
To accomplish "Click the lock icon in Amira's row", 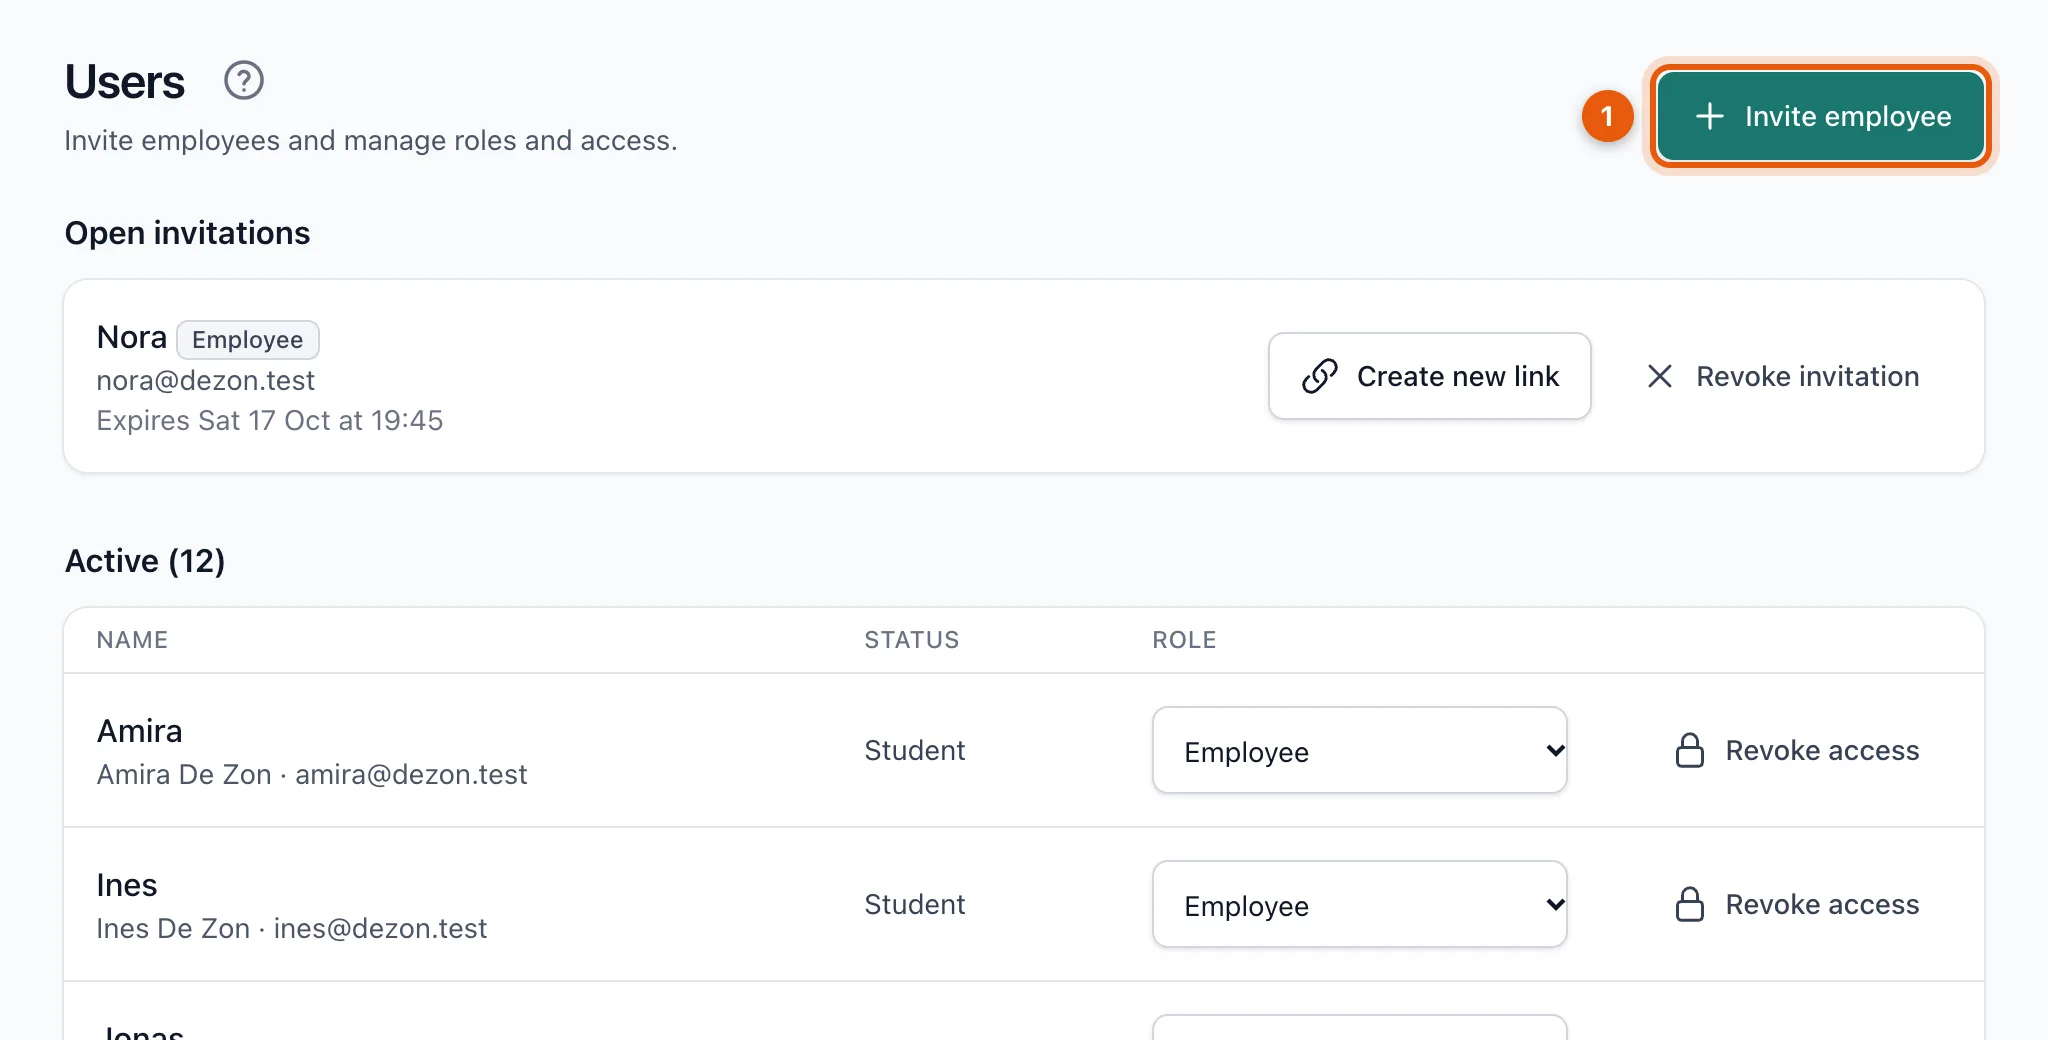I will [x=1690, y=750].
